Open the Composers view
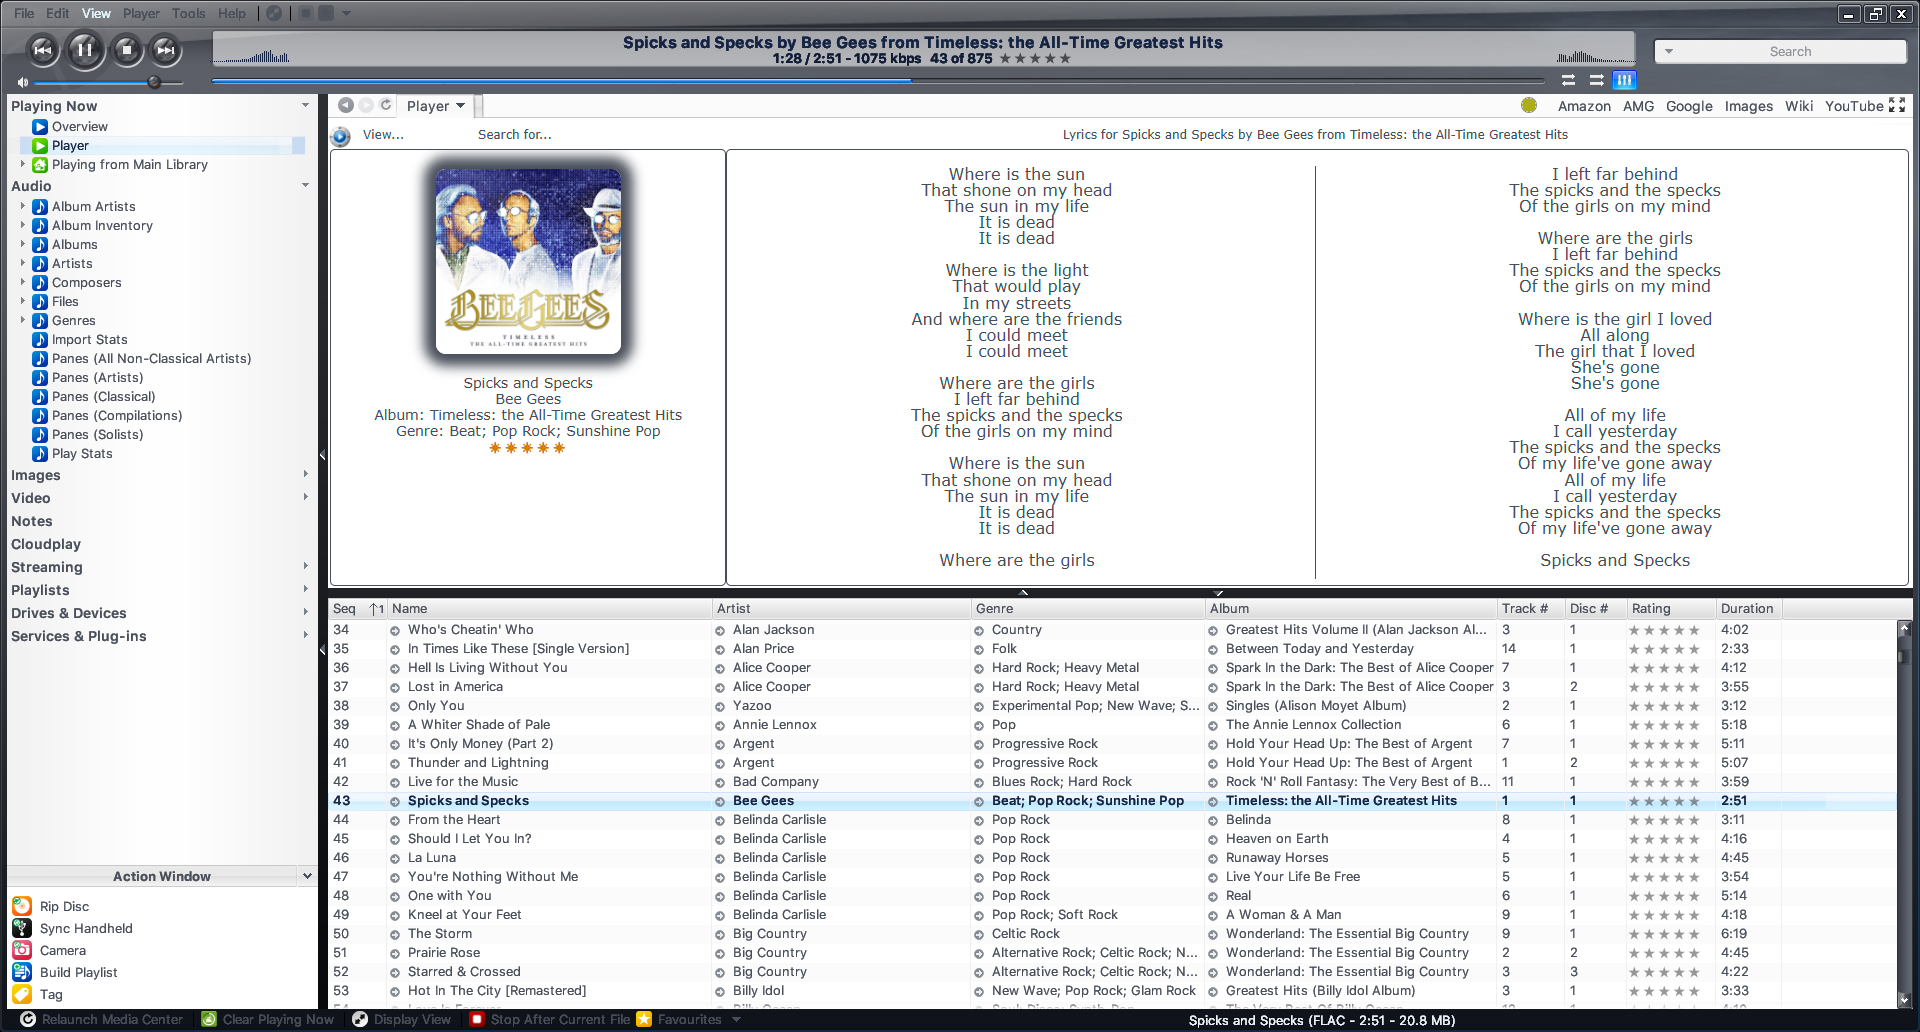The height and width of the screenshot is (1032, 1920). tap(86, 283)
